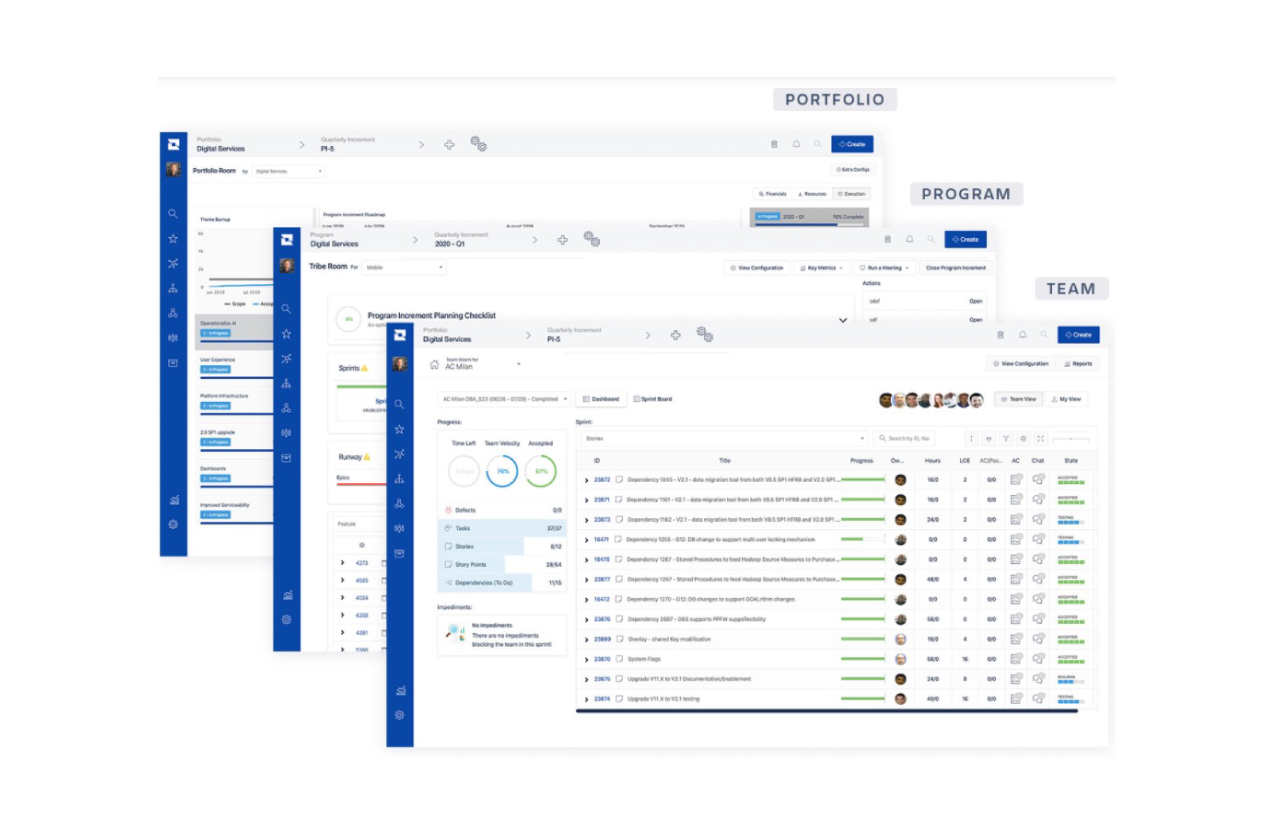This screenshot has width=1272, height=833.
Task: Open the gear settings in Program window sidebar
Action: [286, 619]
